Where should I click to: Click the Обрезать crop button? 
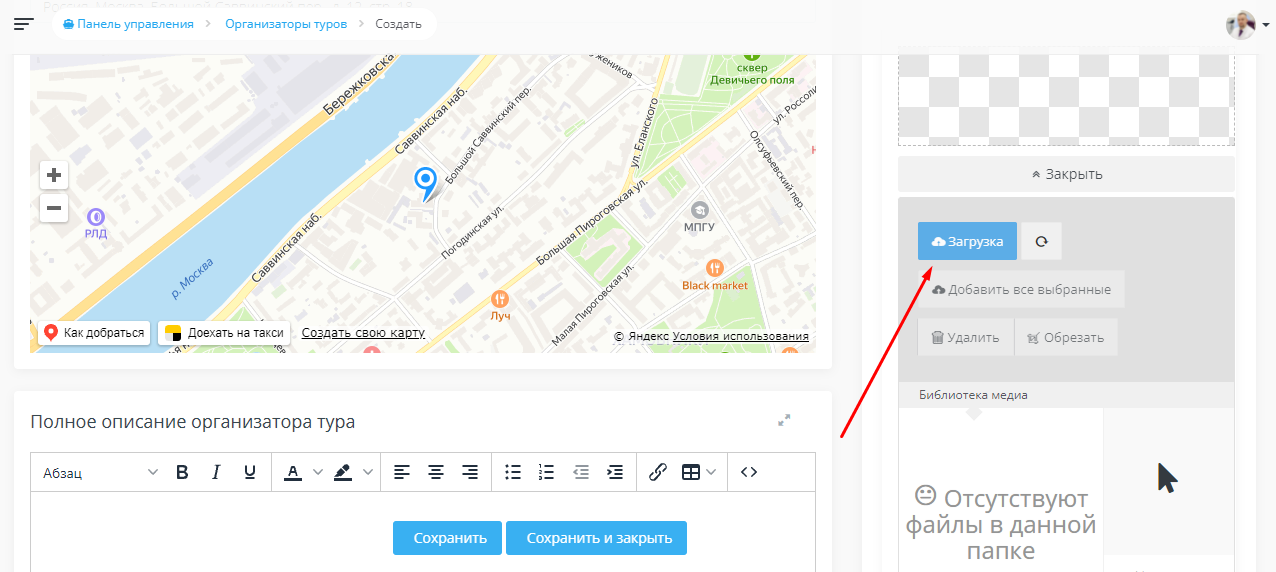pyautogui.click(x=1066, y=338)
